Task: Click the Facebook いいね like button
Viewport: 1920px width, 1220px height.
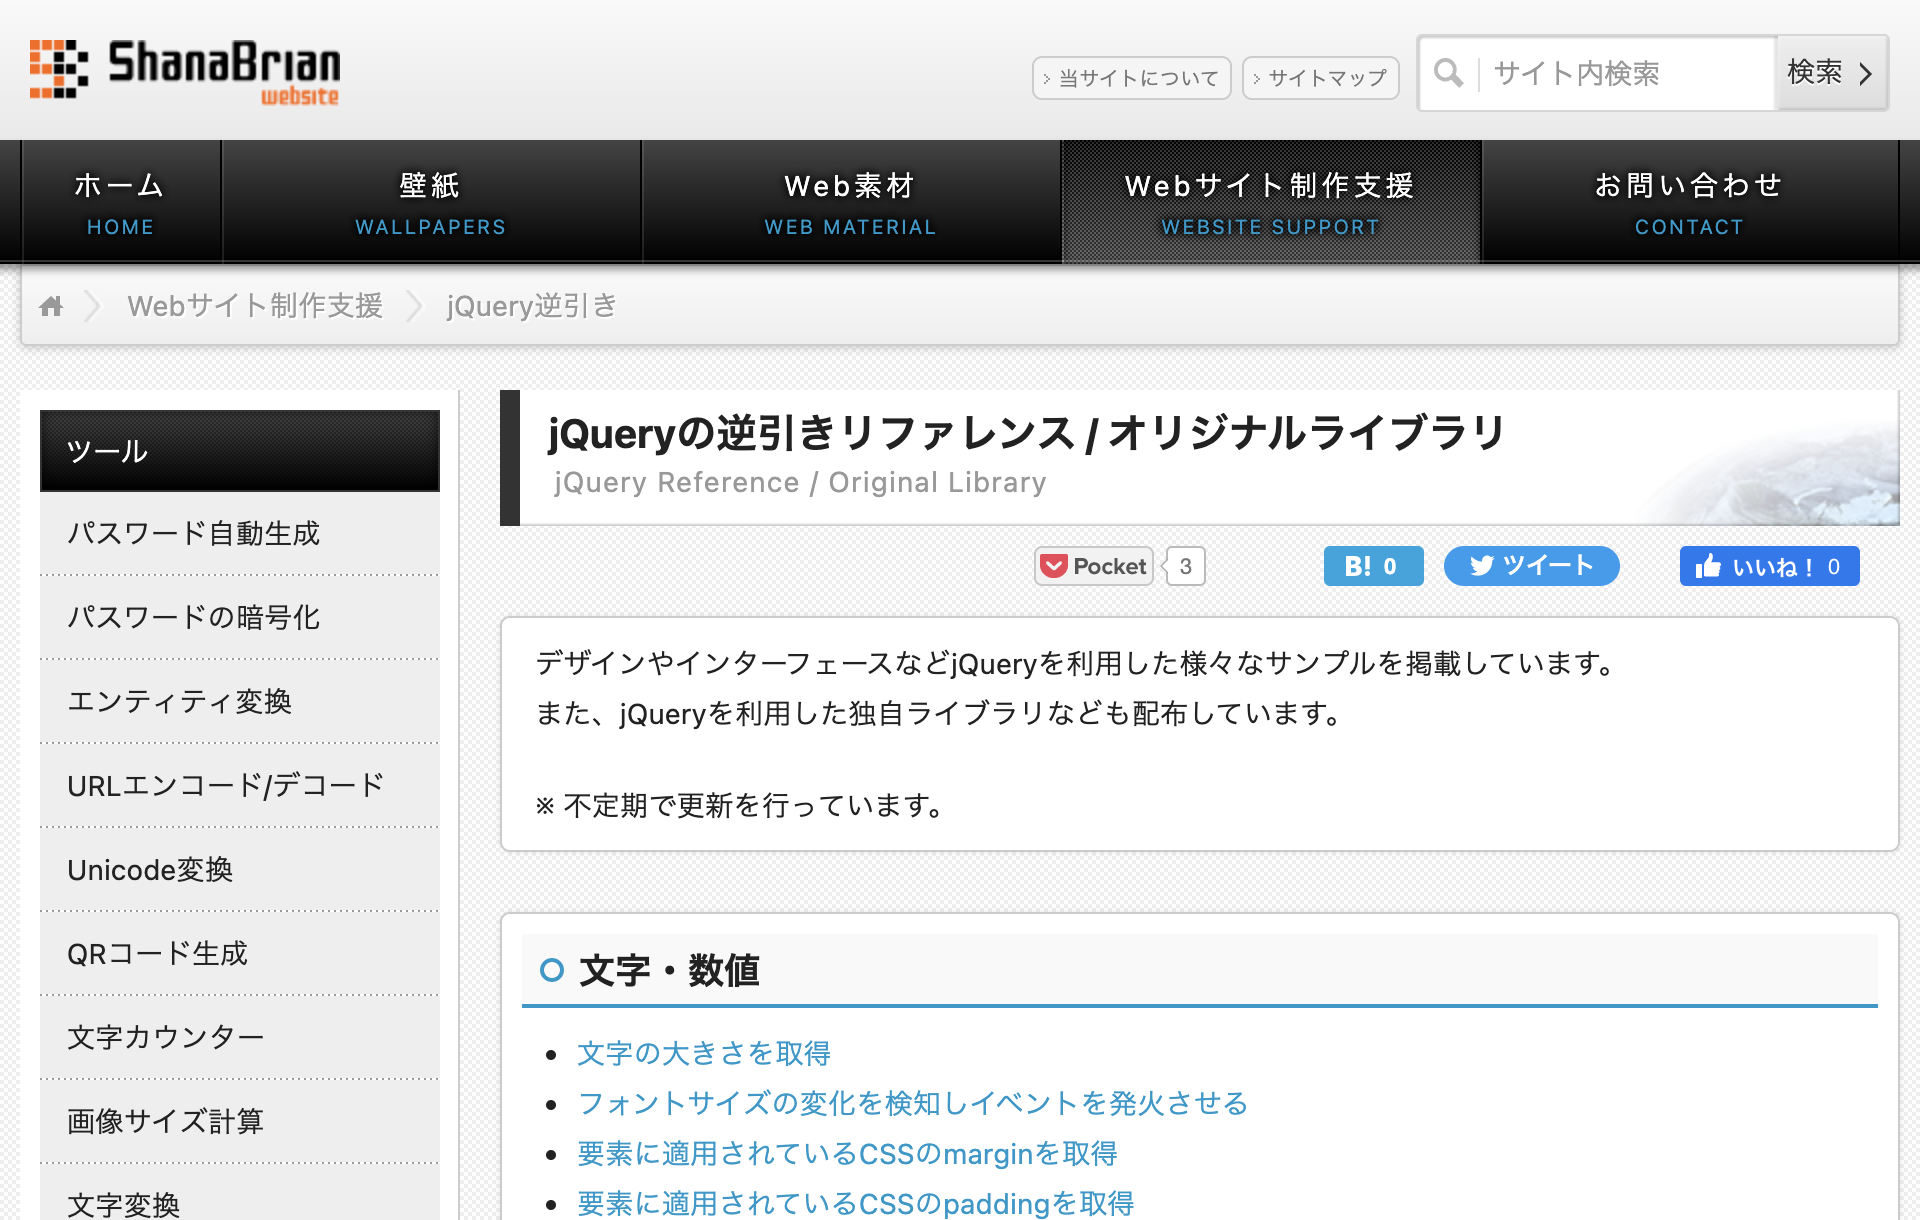Action: tap(1768, 566)
